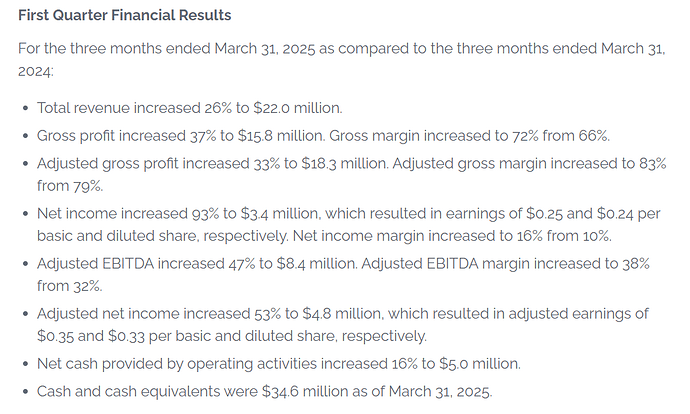Click the 'from 32%' continuation line

[70, 286]
